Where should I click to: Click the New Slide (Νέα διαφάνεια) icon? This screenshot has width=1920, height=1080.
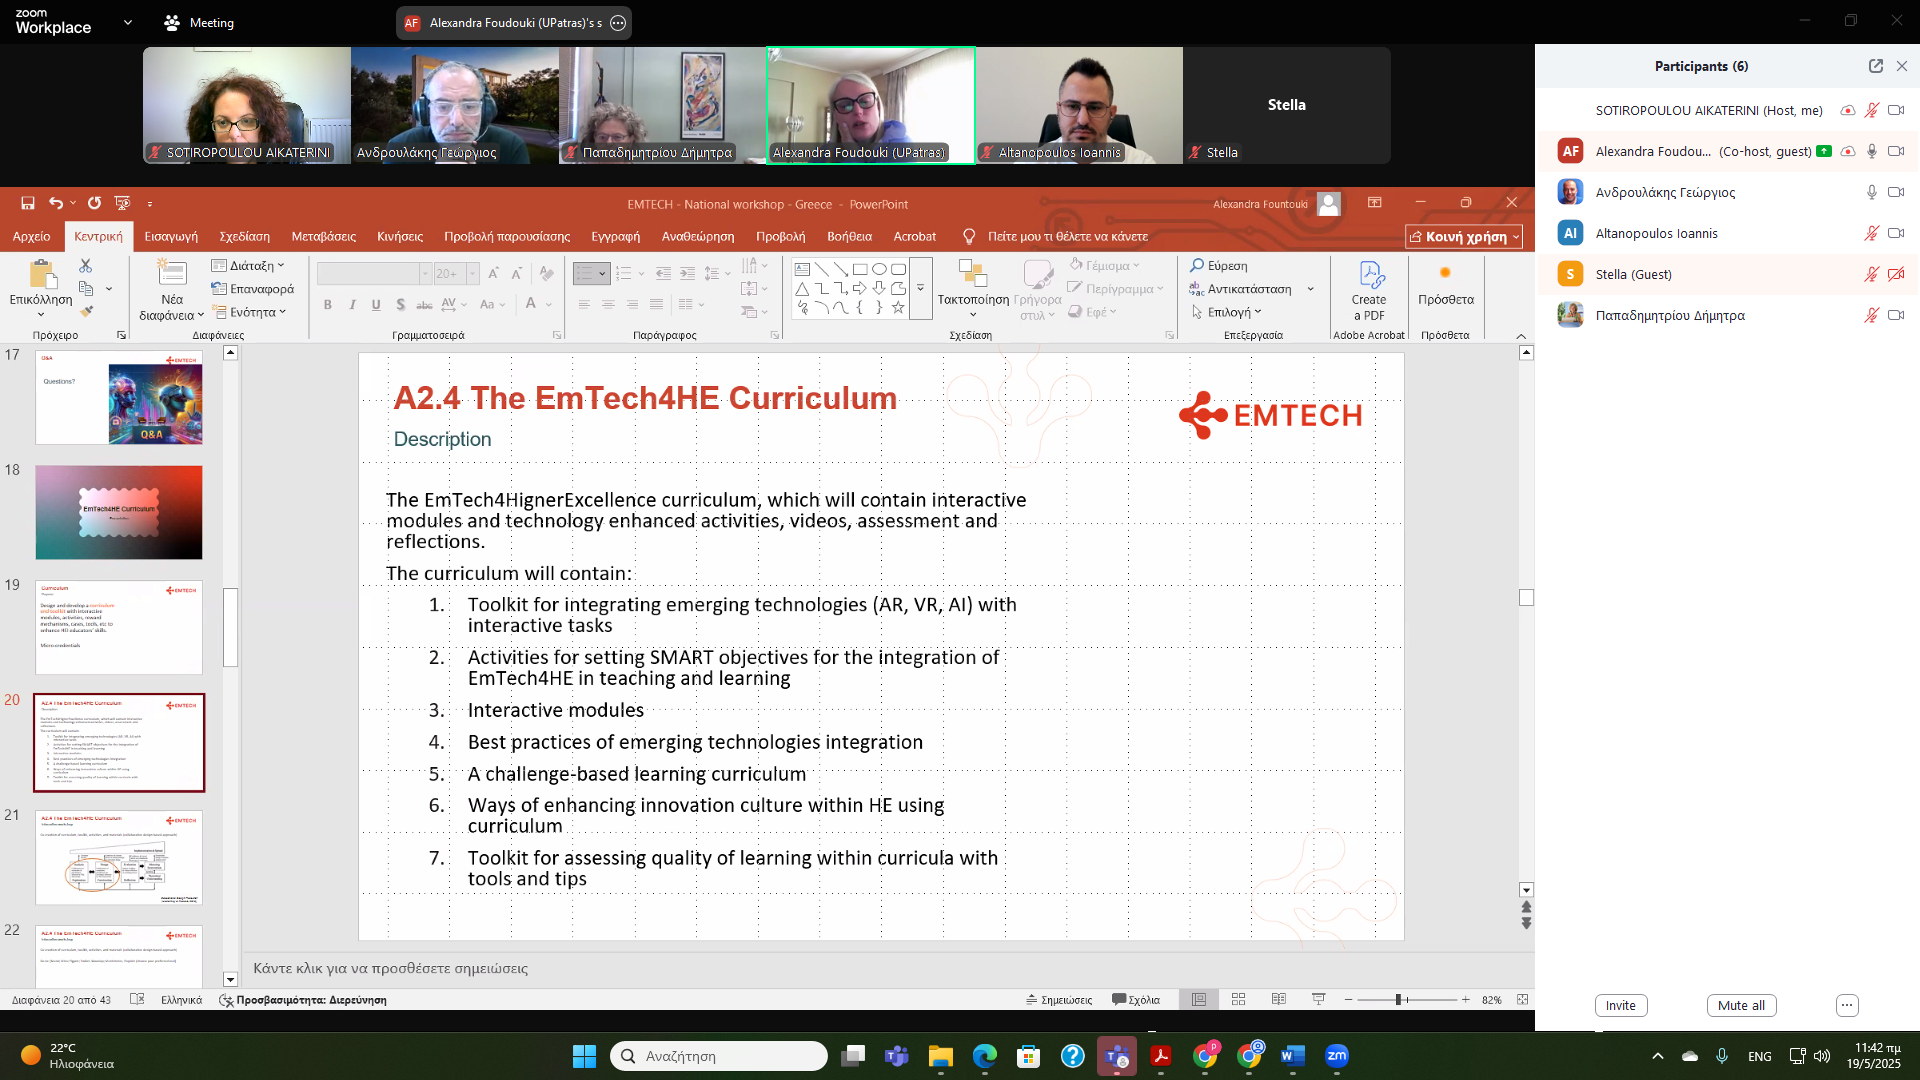172,275
